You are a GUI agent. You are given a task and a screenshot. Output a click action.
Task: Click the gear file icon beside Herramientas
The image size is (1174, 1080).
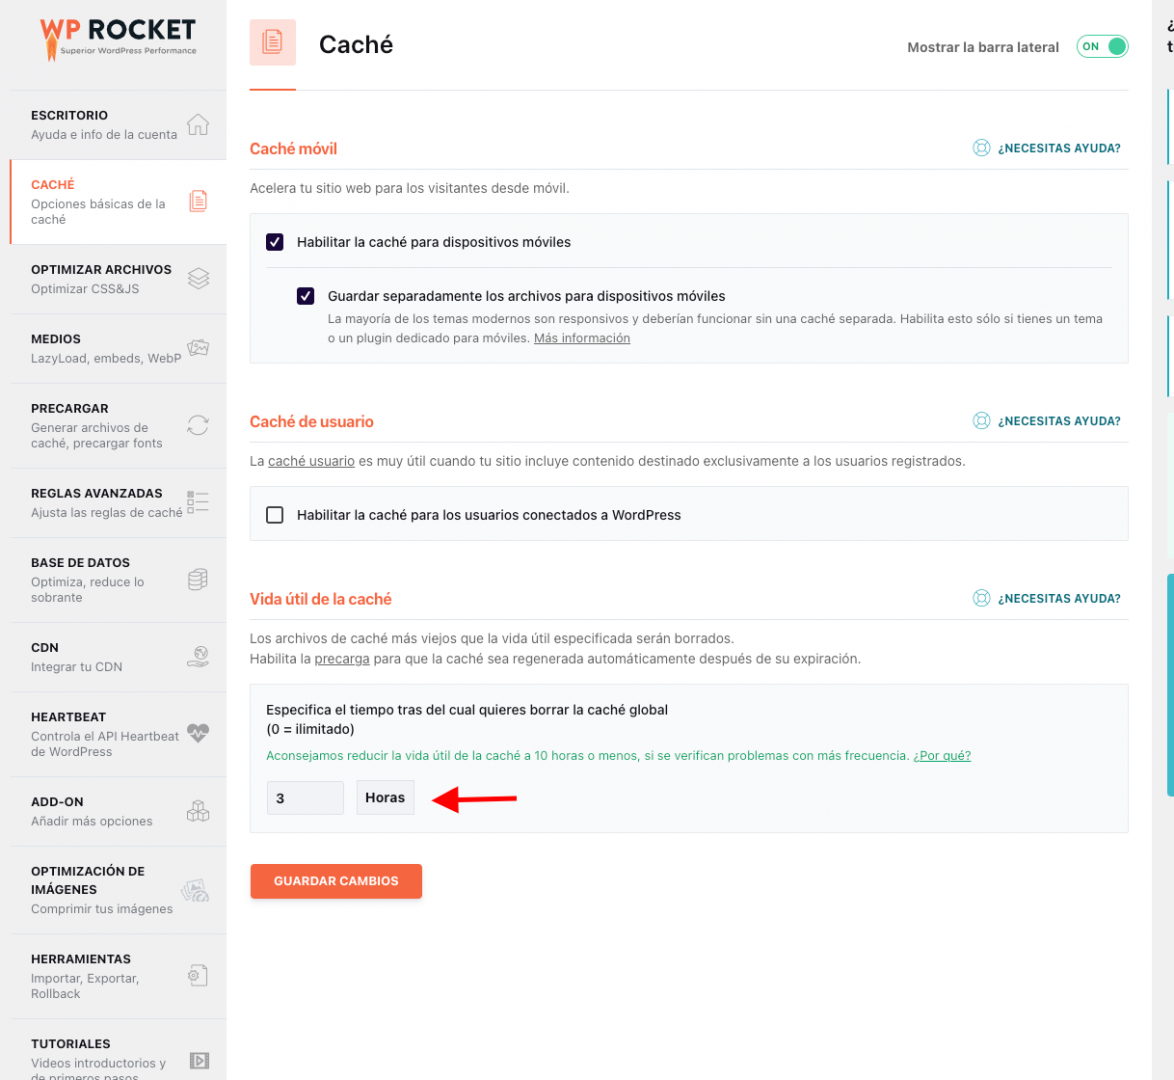(198, 975)
